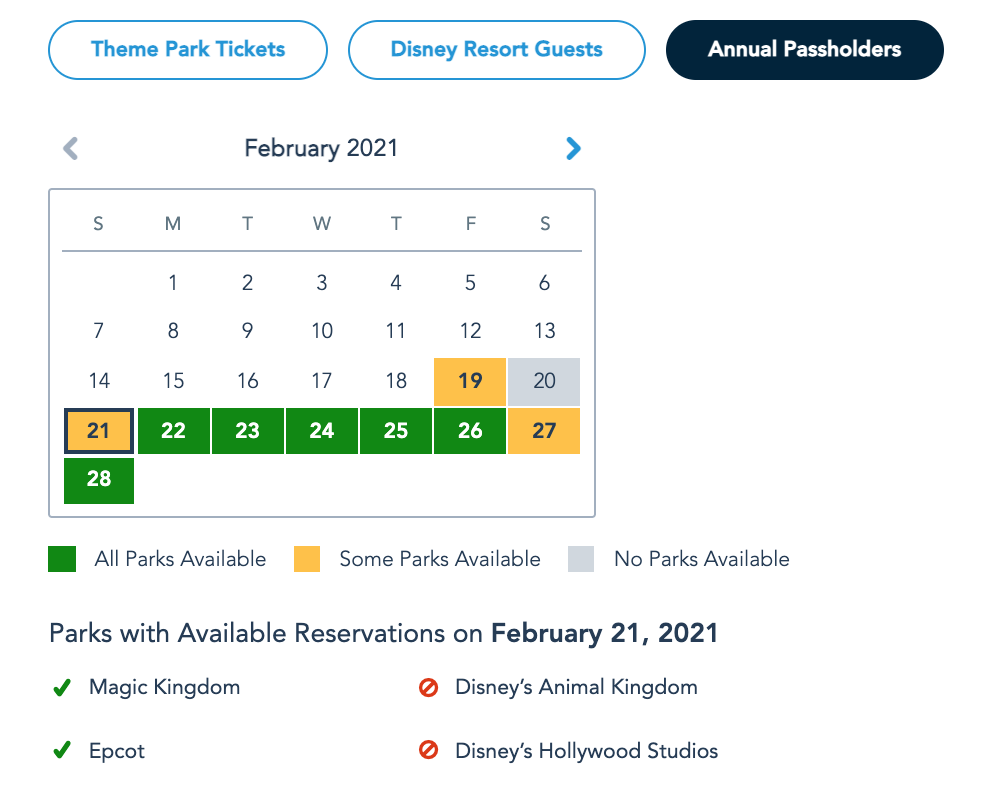Click yellow Some Parks Available legend swatch

pyautogui.click(x=307, y=559)
